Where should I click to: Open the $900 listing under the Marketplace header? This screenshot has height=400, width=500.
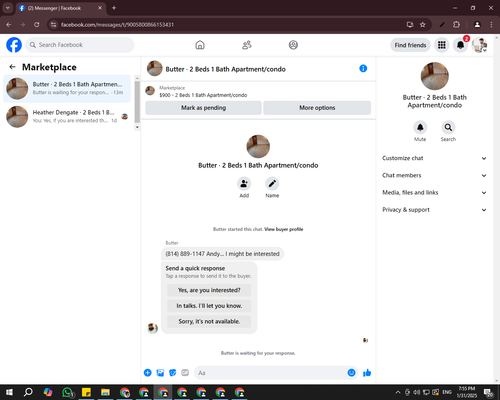(203, 95)
